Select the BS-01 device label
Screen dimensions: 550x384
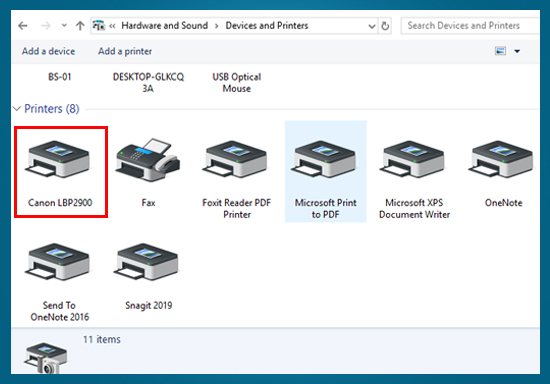pyautogui.click(x=60, y=77)
